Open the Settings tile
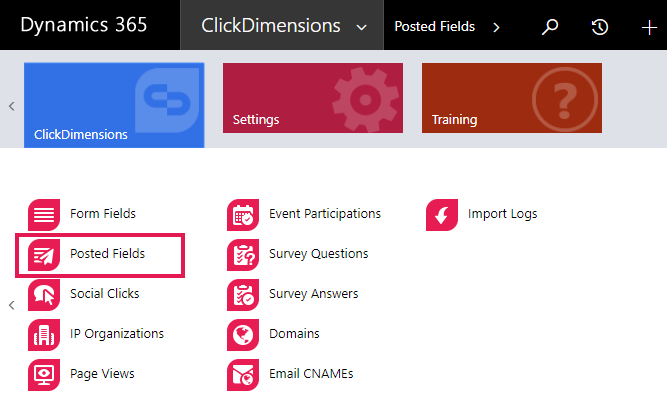This screenshot has width=667, height=396. tap(313, 98)
